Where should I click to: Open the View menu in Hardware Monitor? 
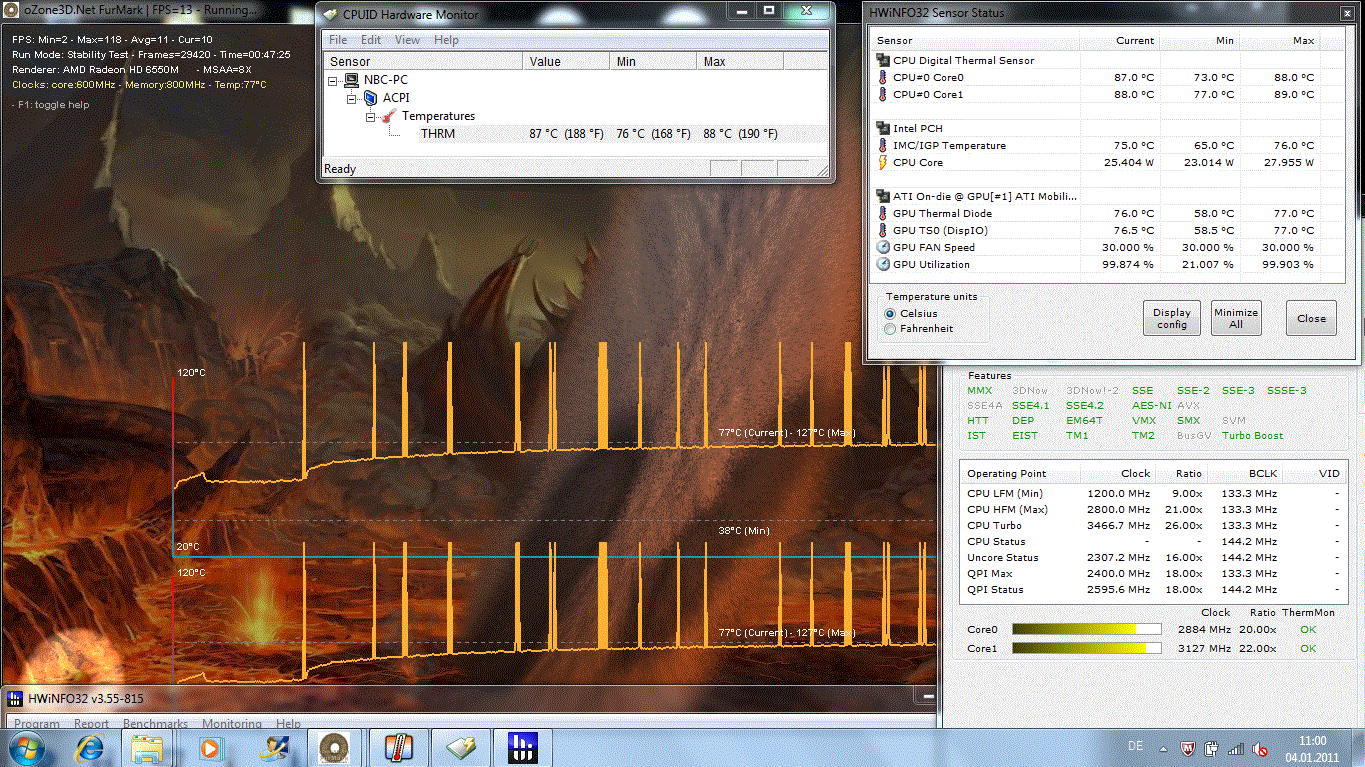point(407,40)
